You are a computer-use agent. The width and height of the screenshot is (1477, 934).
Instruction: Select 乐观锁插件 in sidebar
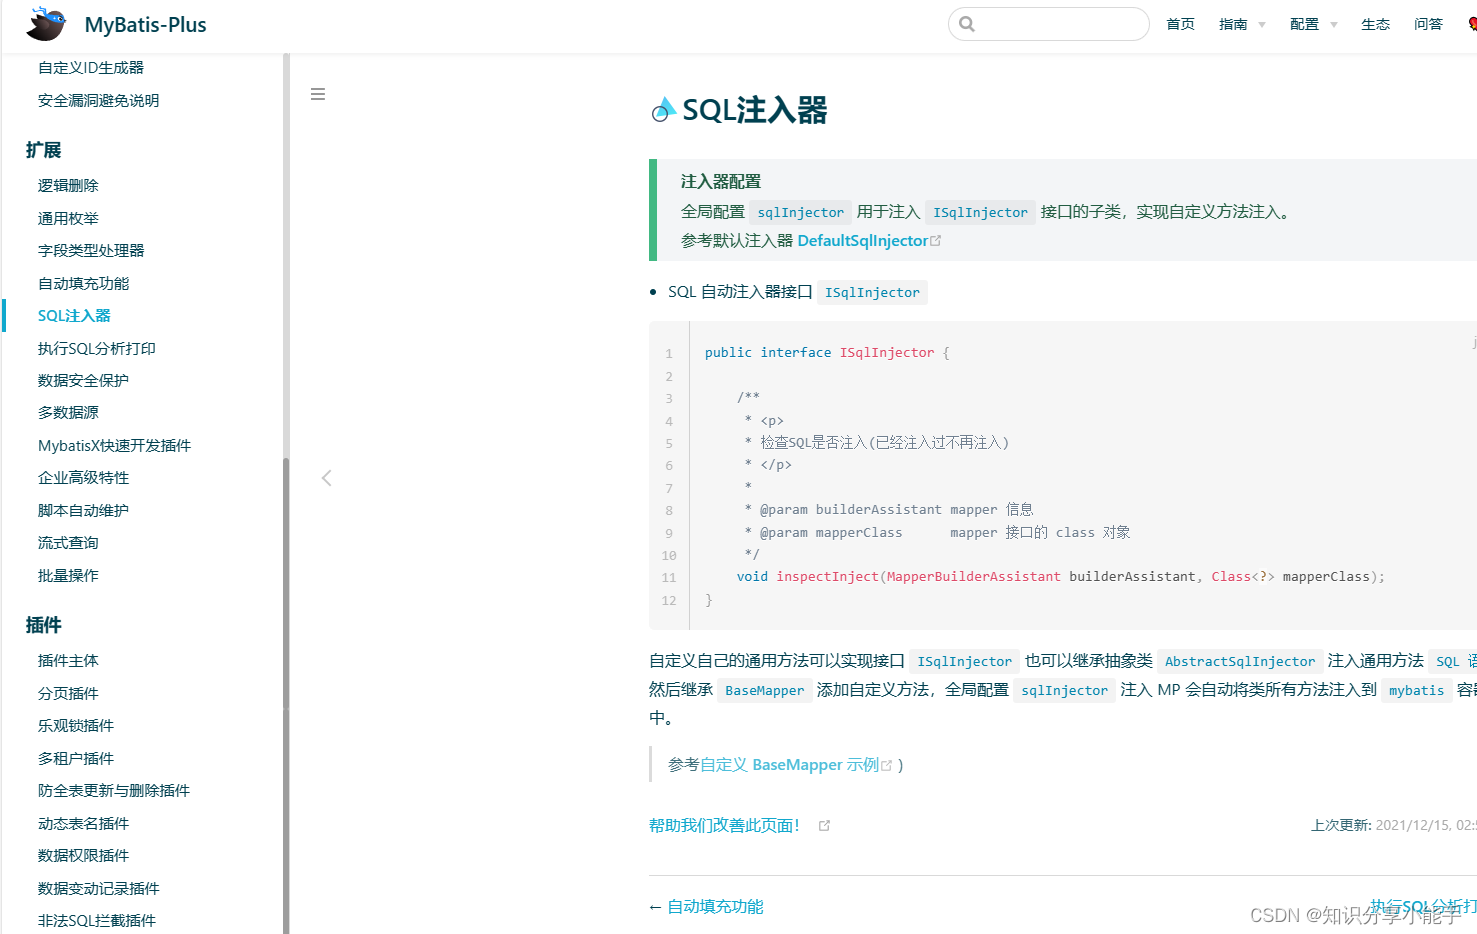tap(76, 726)
